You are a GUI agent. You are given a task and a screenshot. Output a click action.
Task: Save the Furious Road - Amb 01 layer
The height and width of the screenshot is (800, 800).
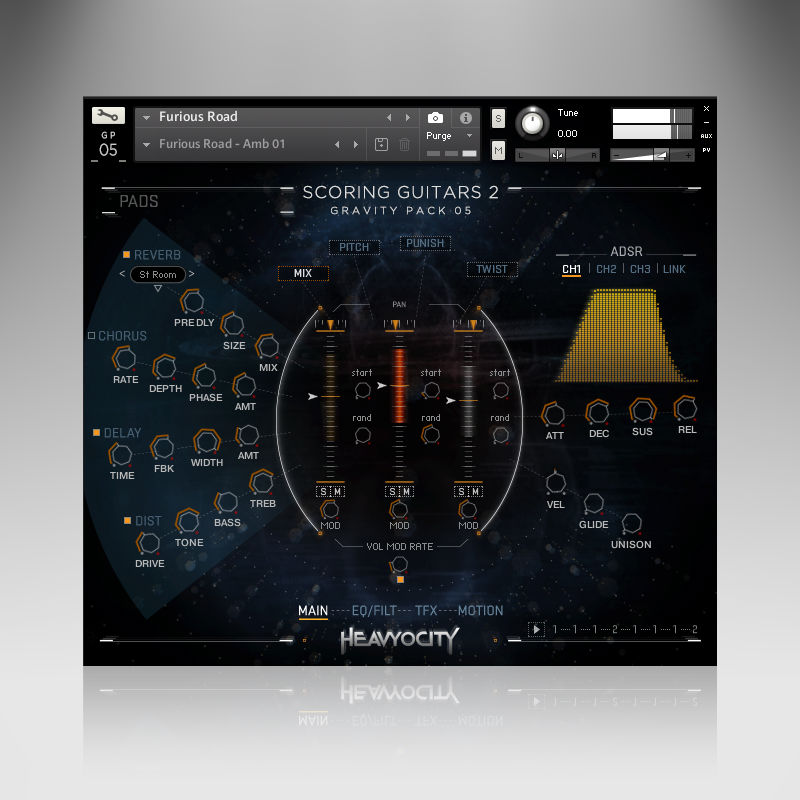[382, 144]
